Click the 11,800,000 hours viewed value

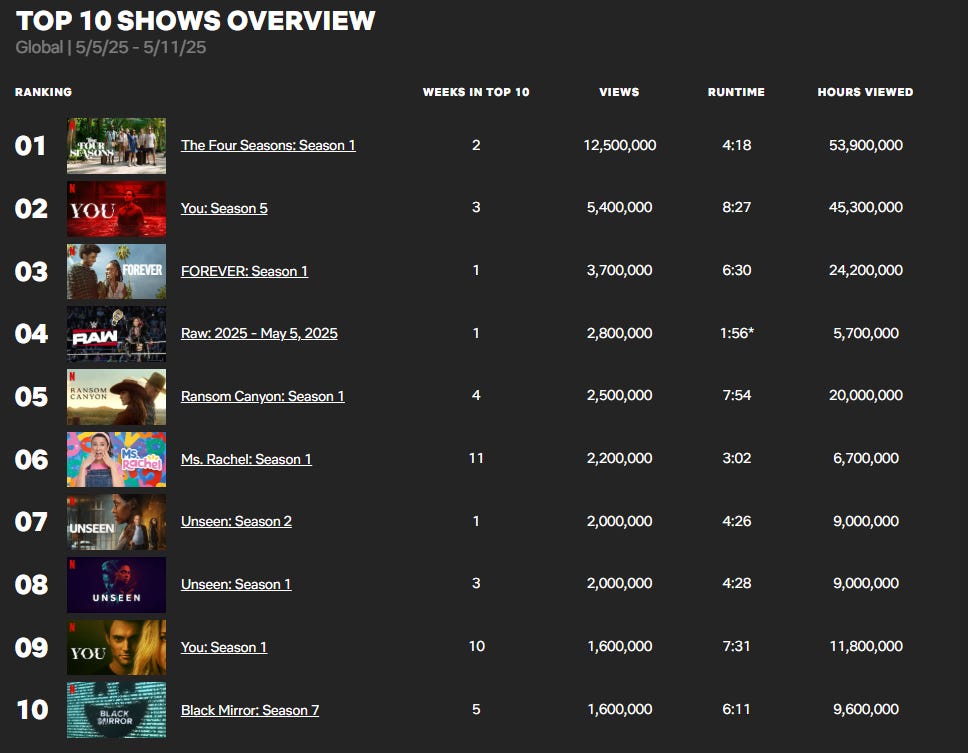tap(866, 646)
